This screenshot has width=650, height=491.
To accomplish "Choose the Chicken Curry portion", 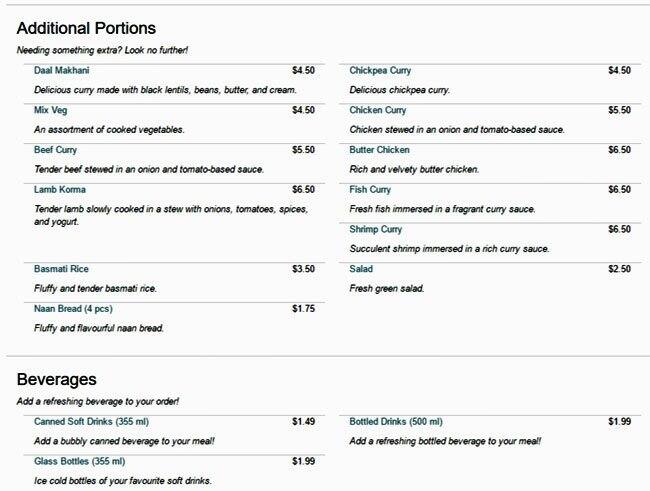I will click(x=378, y=111).
